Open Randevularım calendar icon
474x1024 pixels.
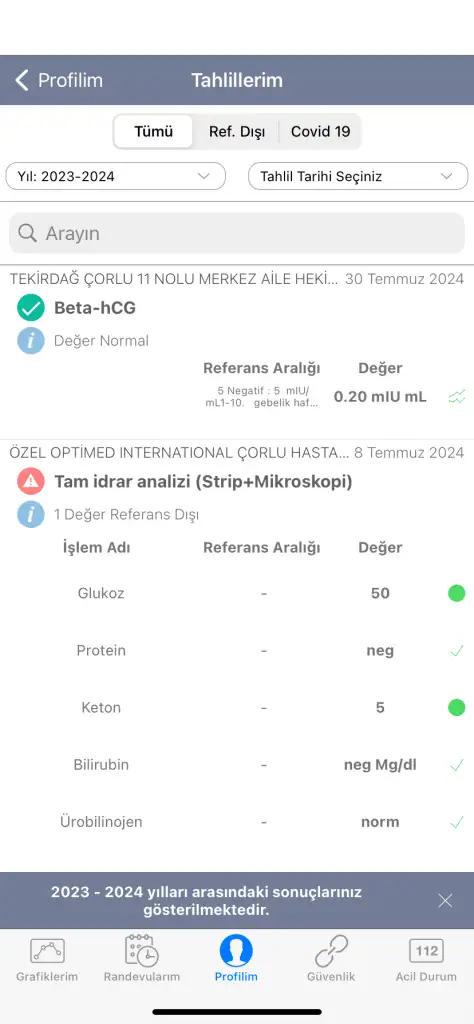142,951
